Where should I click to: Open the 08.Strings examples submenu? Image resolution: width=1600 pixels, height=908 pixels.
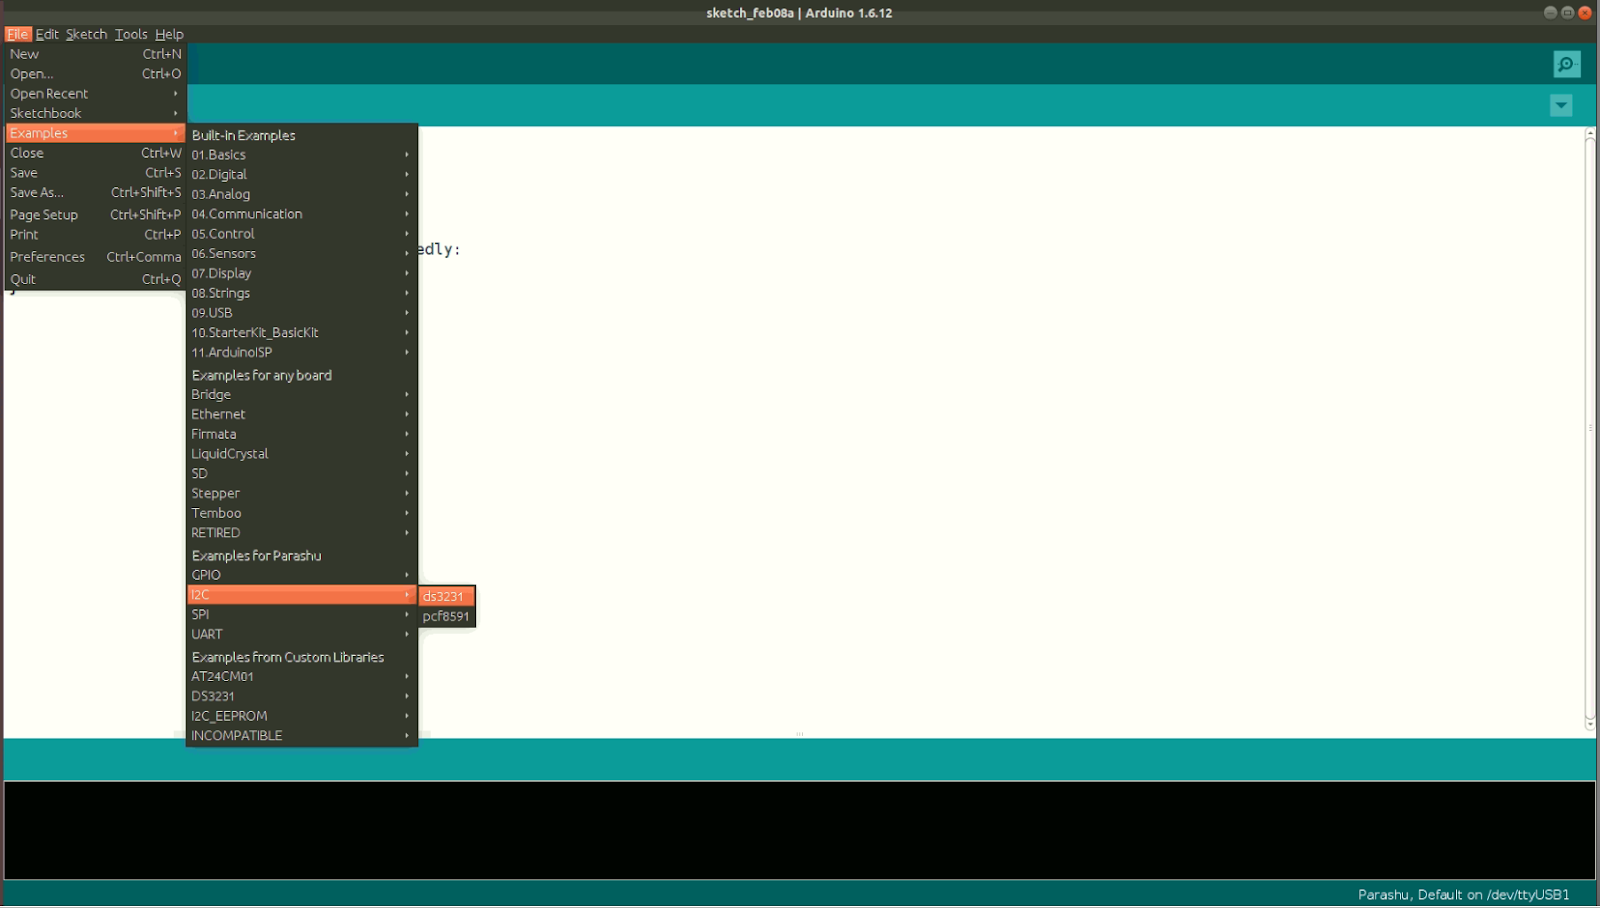[301, 293]
